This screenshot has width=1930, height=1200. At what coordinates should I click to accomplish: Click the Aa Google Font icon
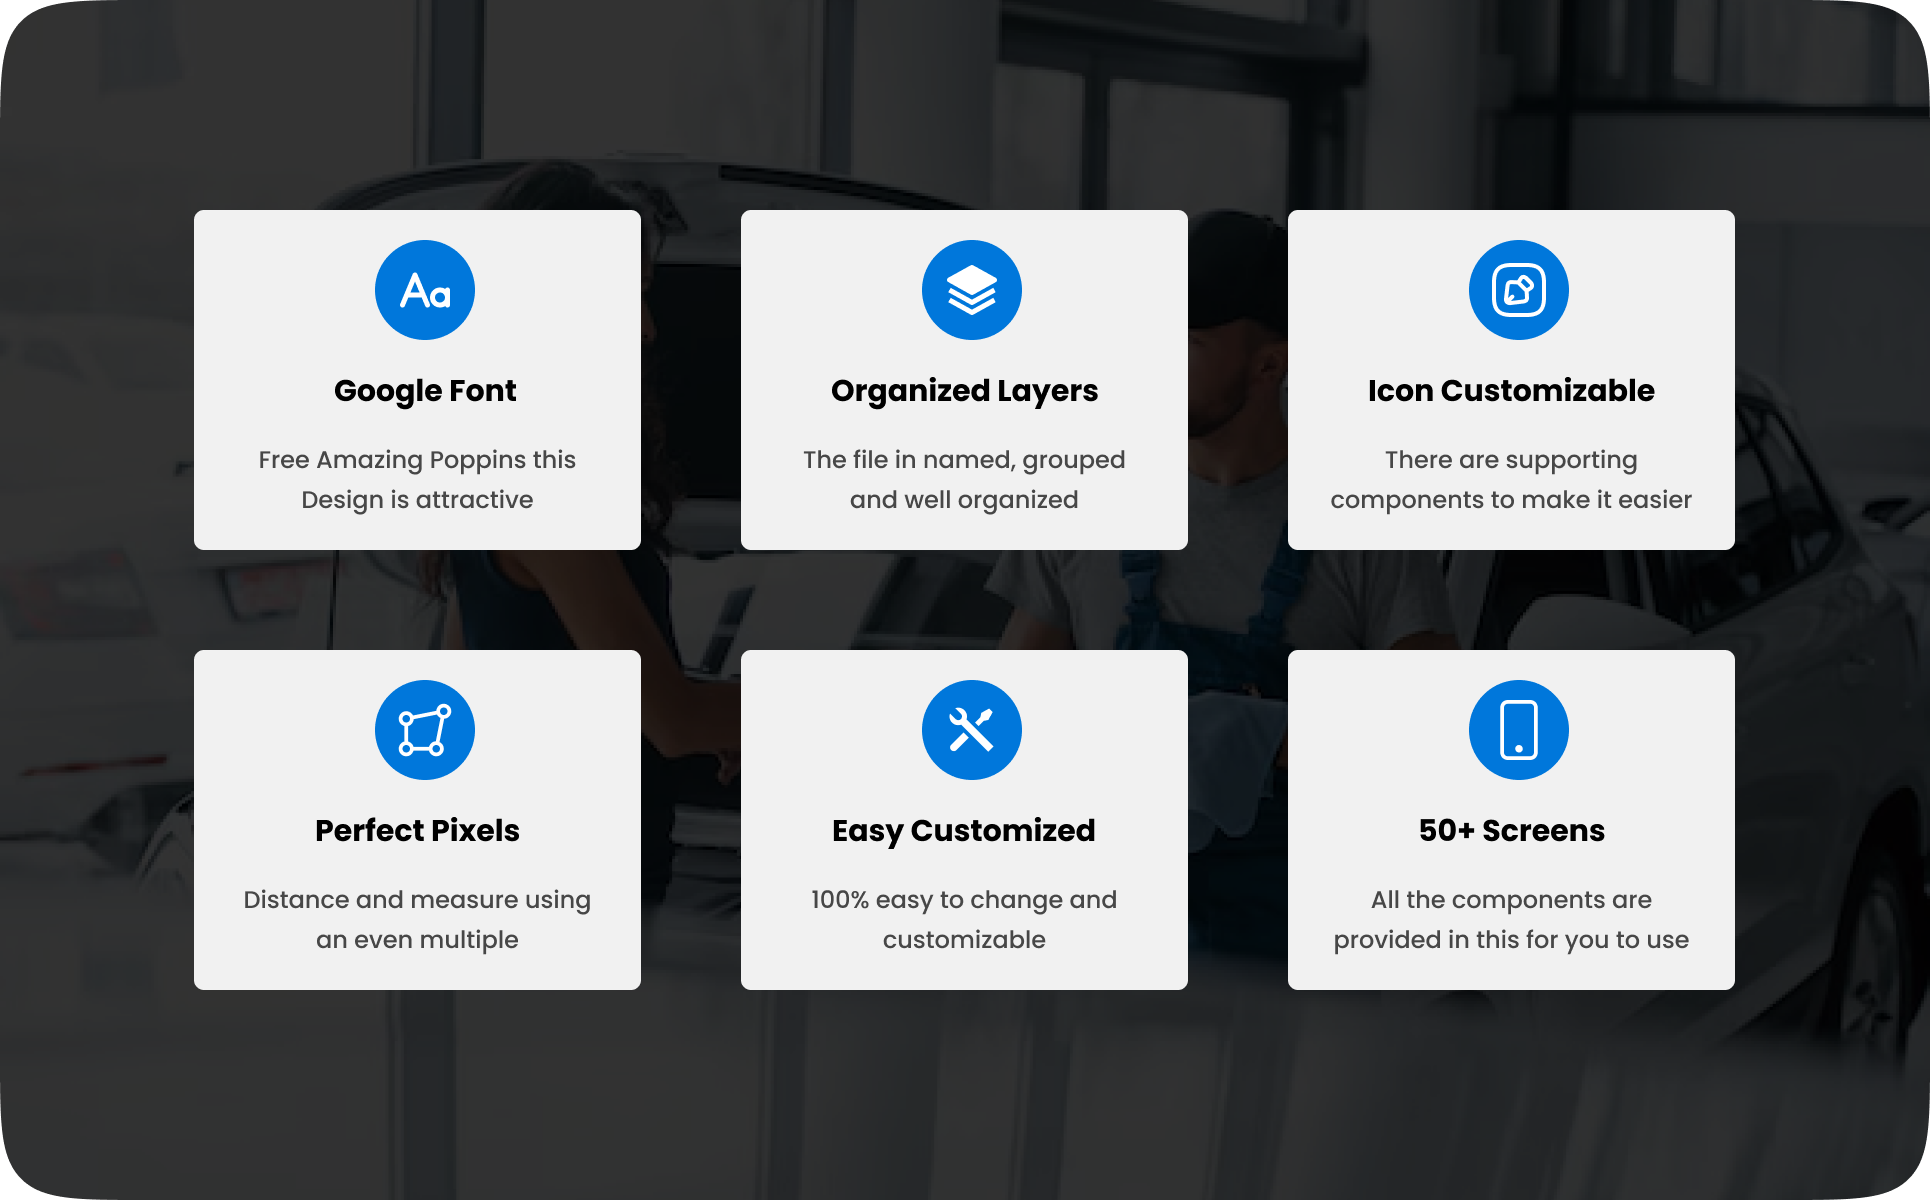click(x=424, y=290)
